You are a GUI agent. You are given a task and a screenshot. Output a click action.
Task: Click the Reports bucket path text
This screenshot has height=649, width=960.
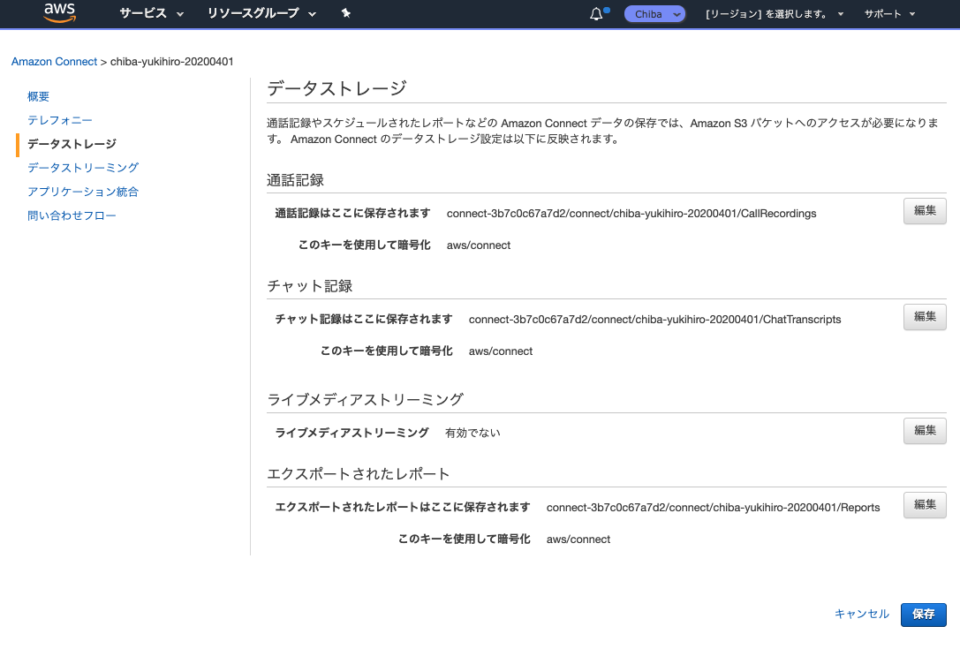[x=713, y=508]
